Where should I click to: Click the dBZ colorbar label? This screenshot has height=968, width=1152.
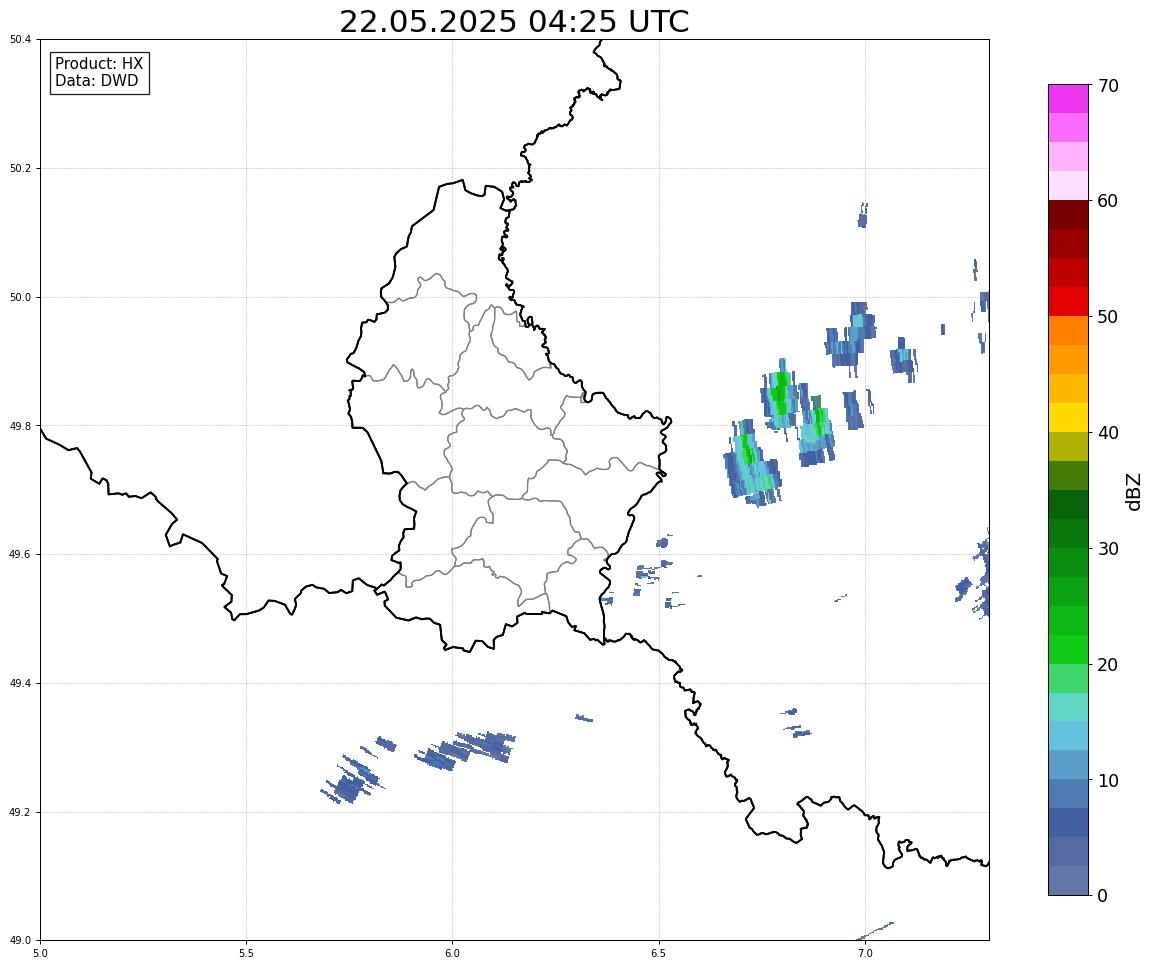(x=1134, y=491)
